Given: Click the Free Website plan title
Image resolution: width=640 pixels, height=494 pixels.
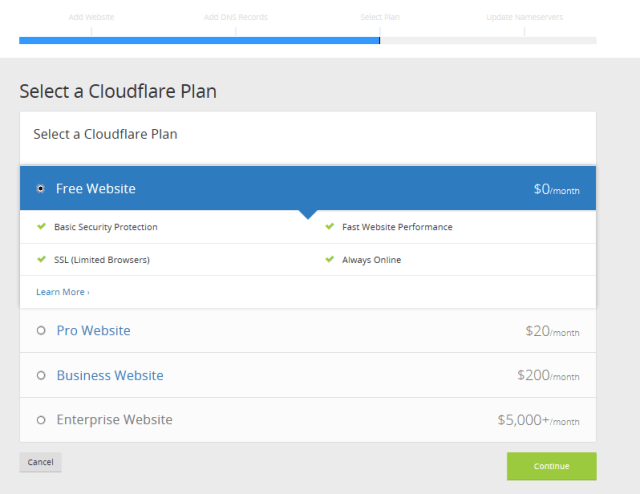Looking at the screenshot, I should 96,188.
